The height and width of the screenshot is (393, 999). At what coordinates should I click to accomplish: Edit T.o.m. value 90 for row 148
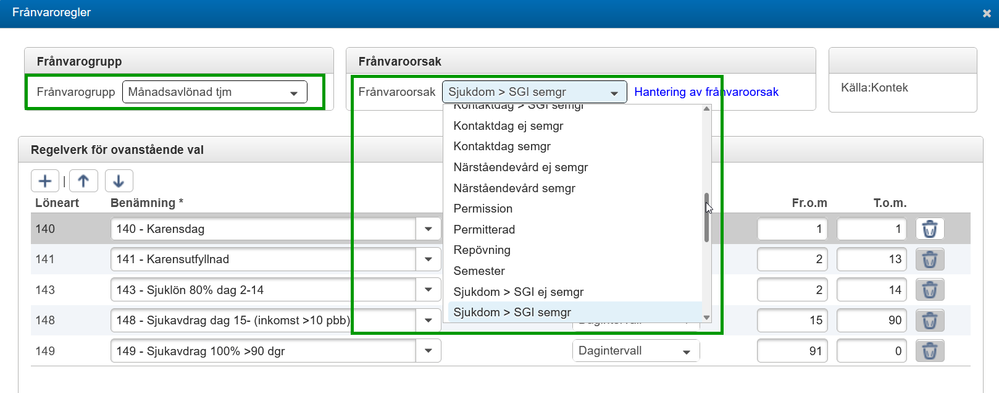(x=872, y=320)
